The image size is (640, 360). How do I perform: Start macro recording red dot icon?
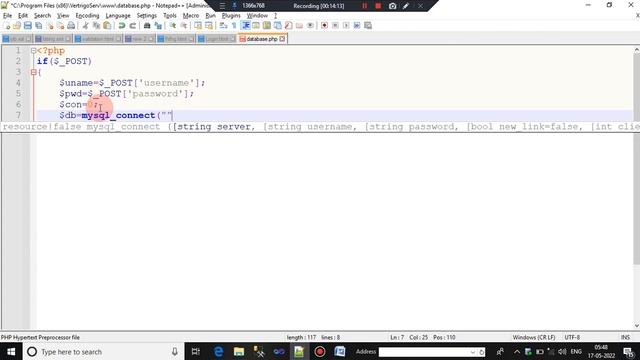[324, 25]
